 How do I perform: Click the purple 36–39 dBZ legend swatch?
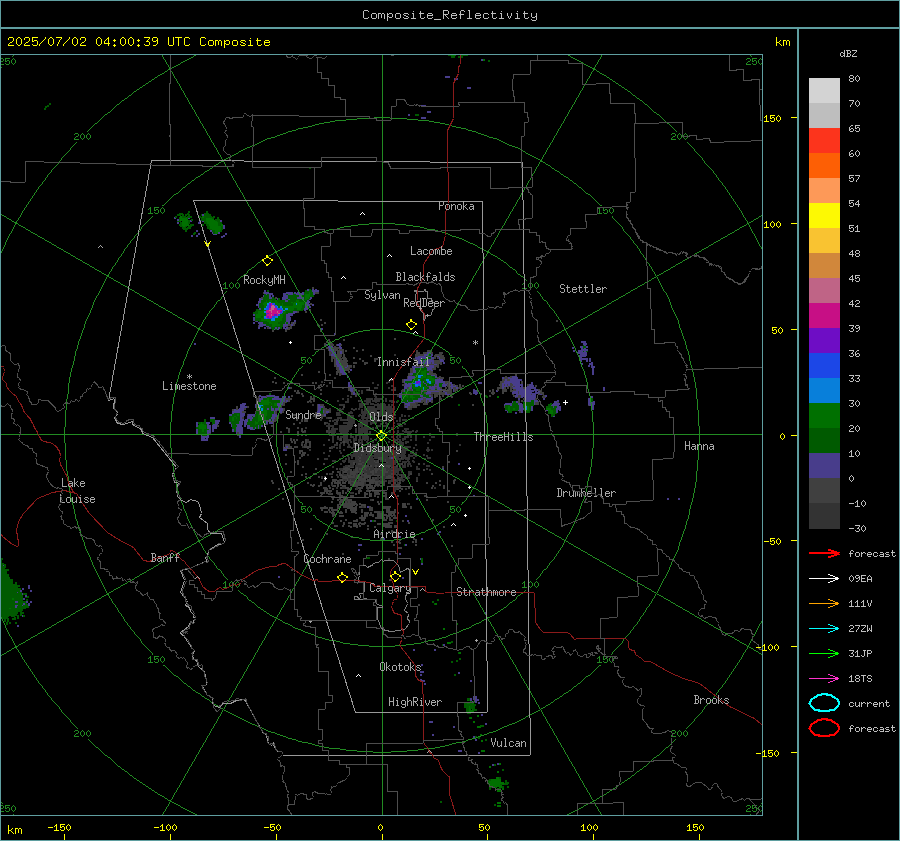pos(824,341)
